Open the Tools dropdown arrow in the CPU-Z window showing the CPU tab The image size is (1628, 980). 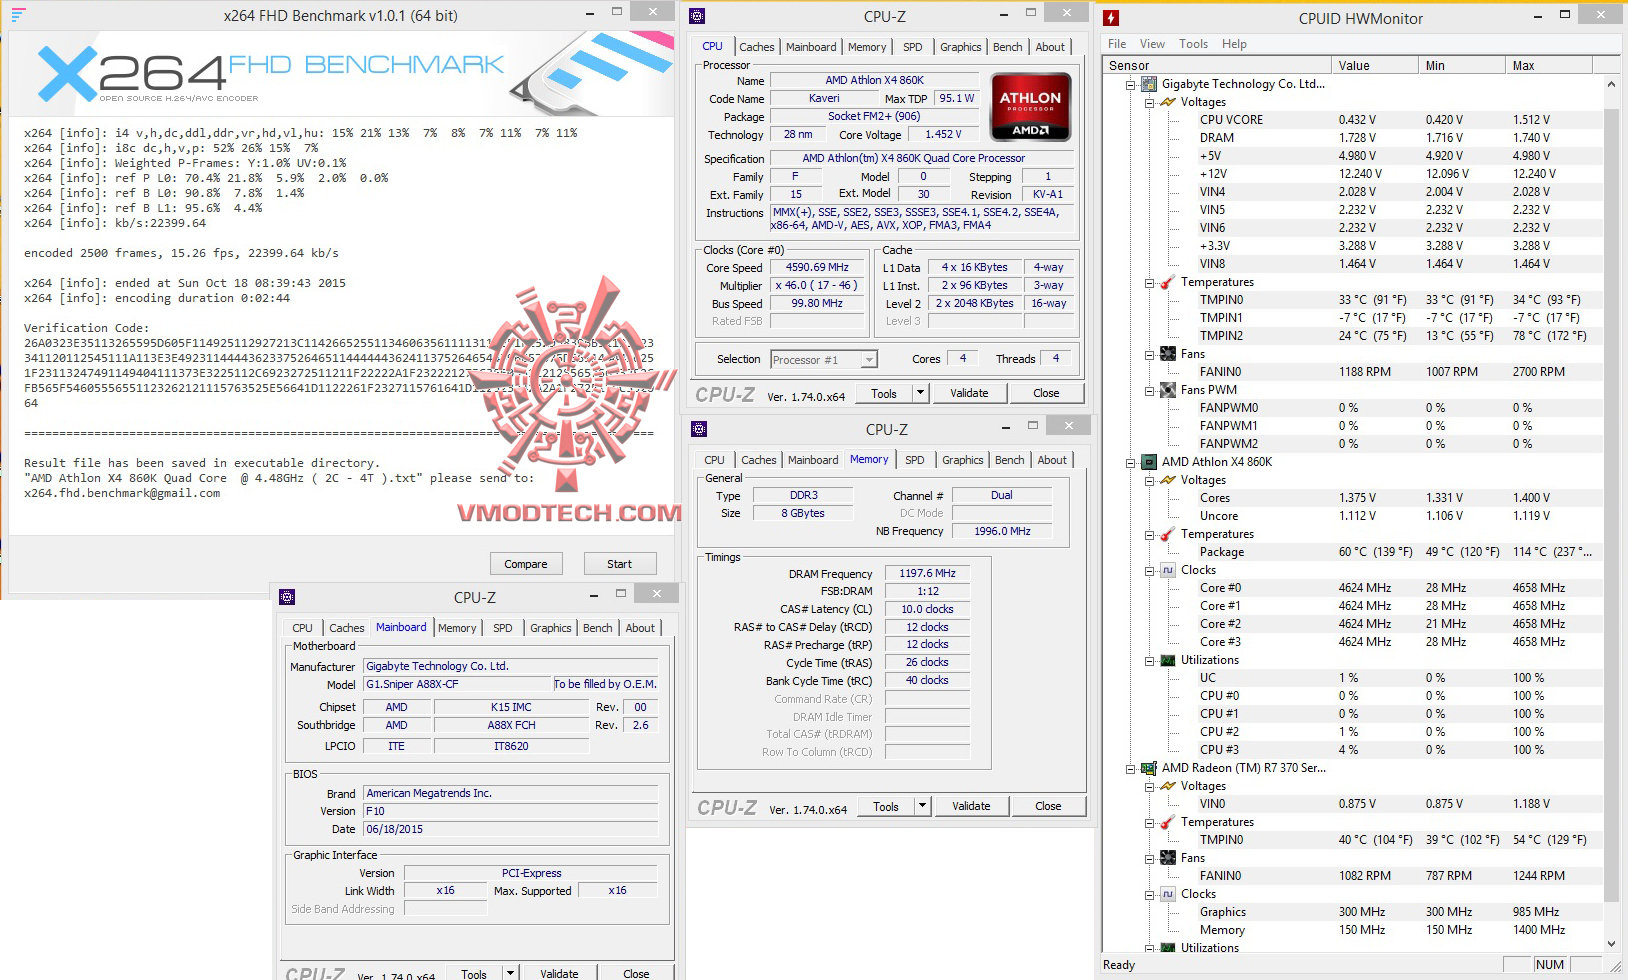920,393
